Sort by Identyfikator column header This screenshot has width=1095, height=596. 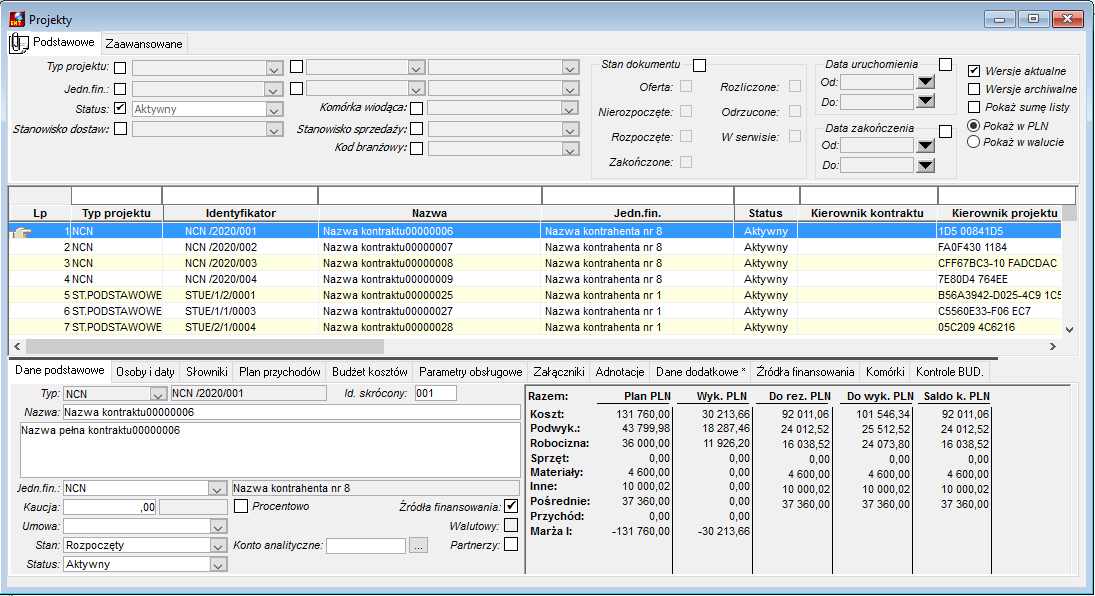click(240, 213)
